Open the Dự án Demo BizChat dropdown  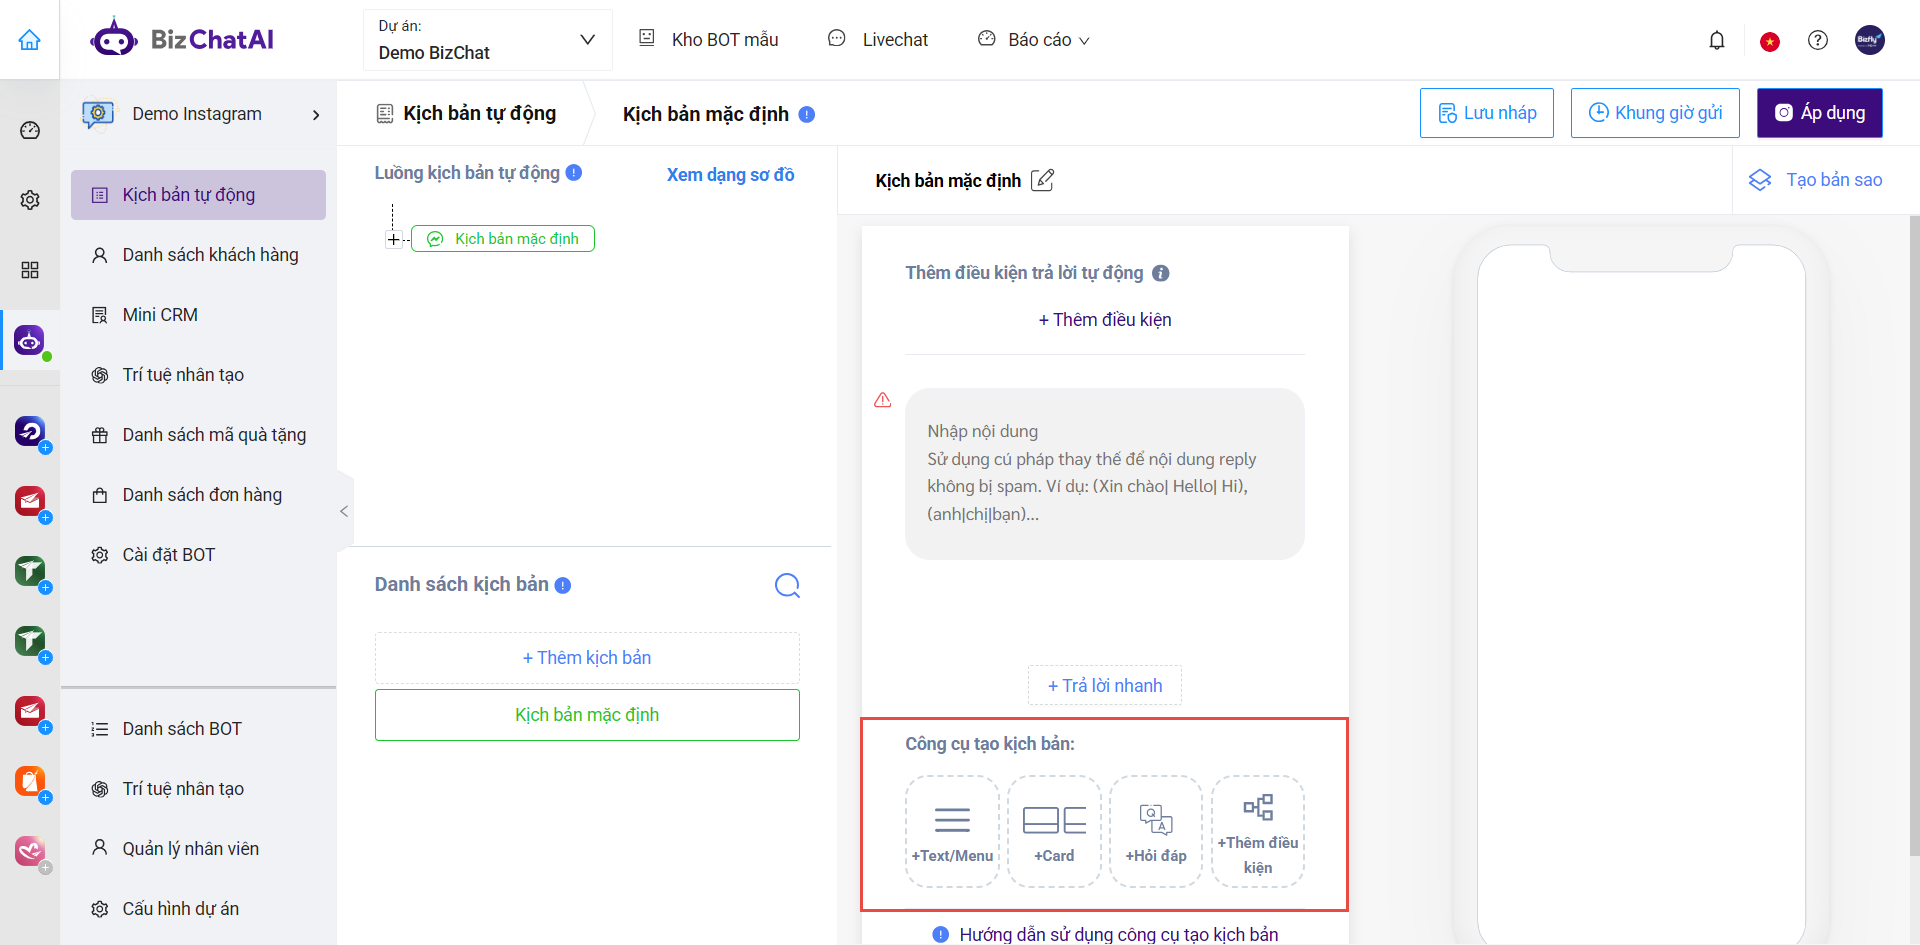tap(487, 40)
